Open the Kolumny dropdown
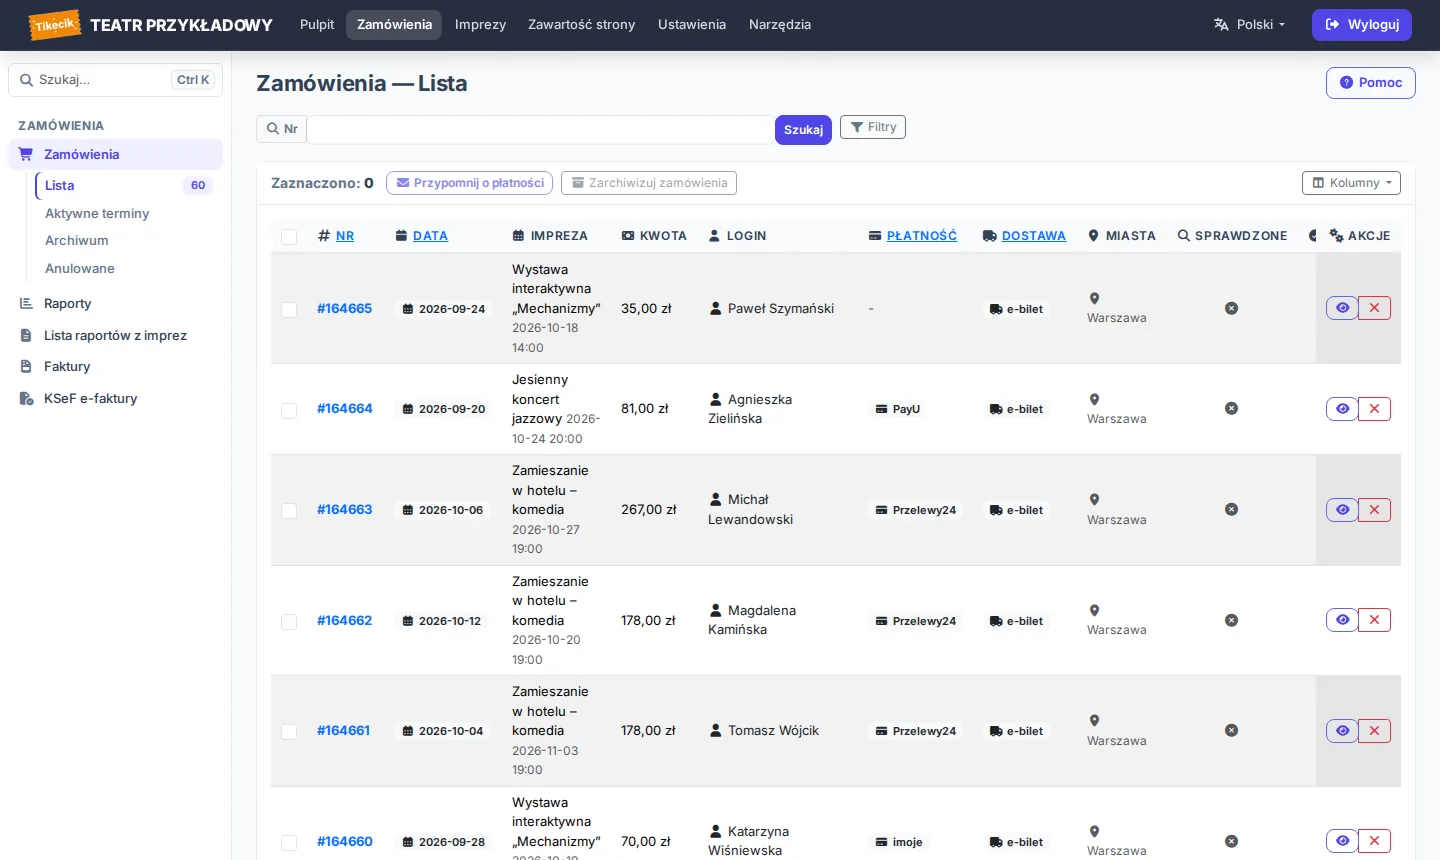1440x860 pixels. [1351, 183]
